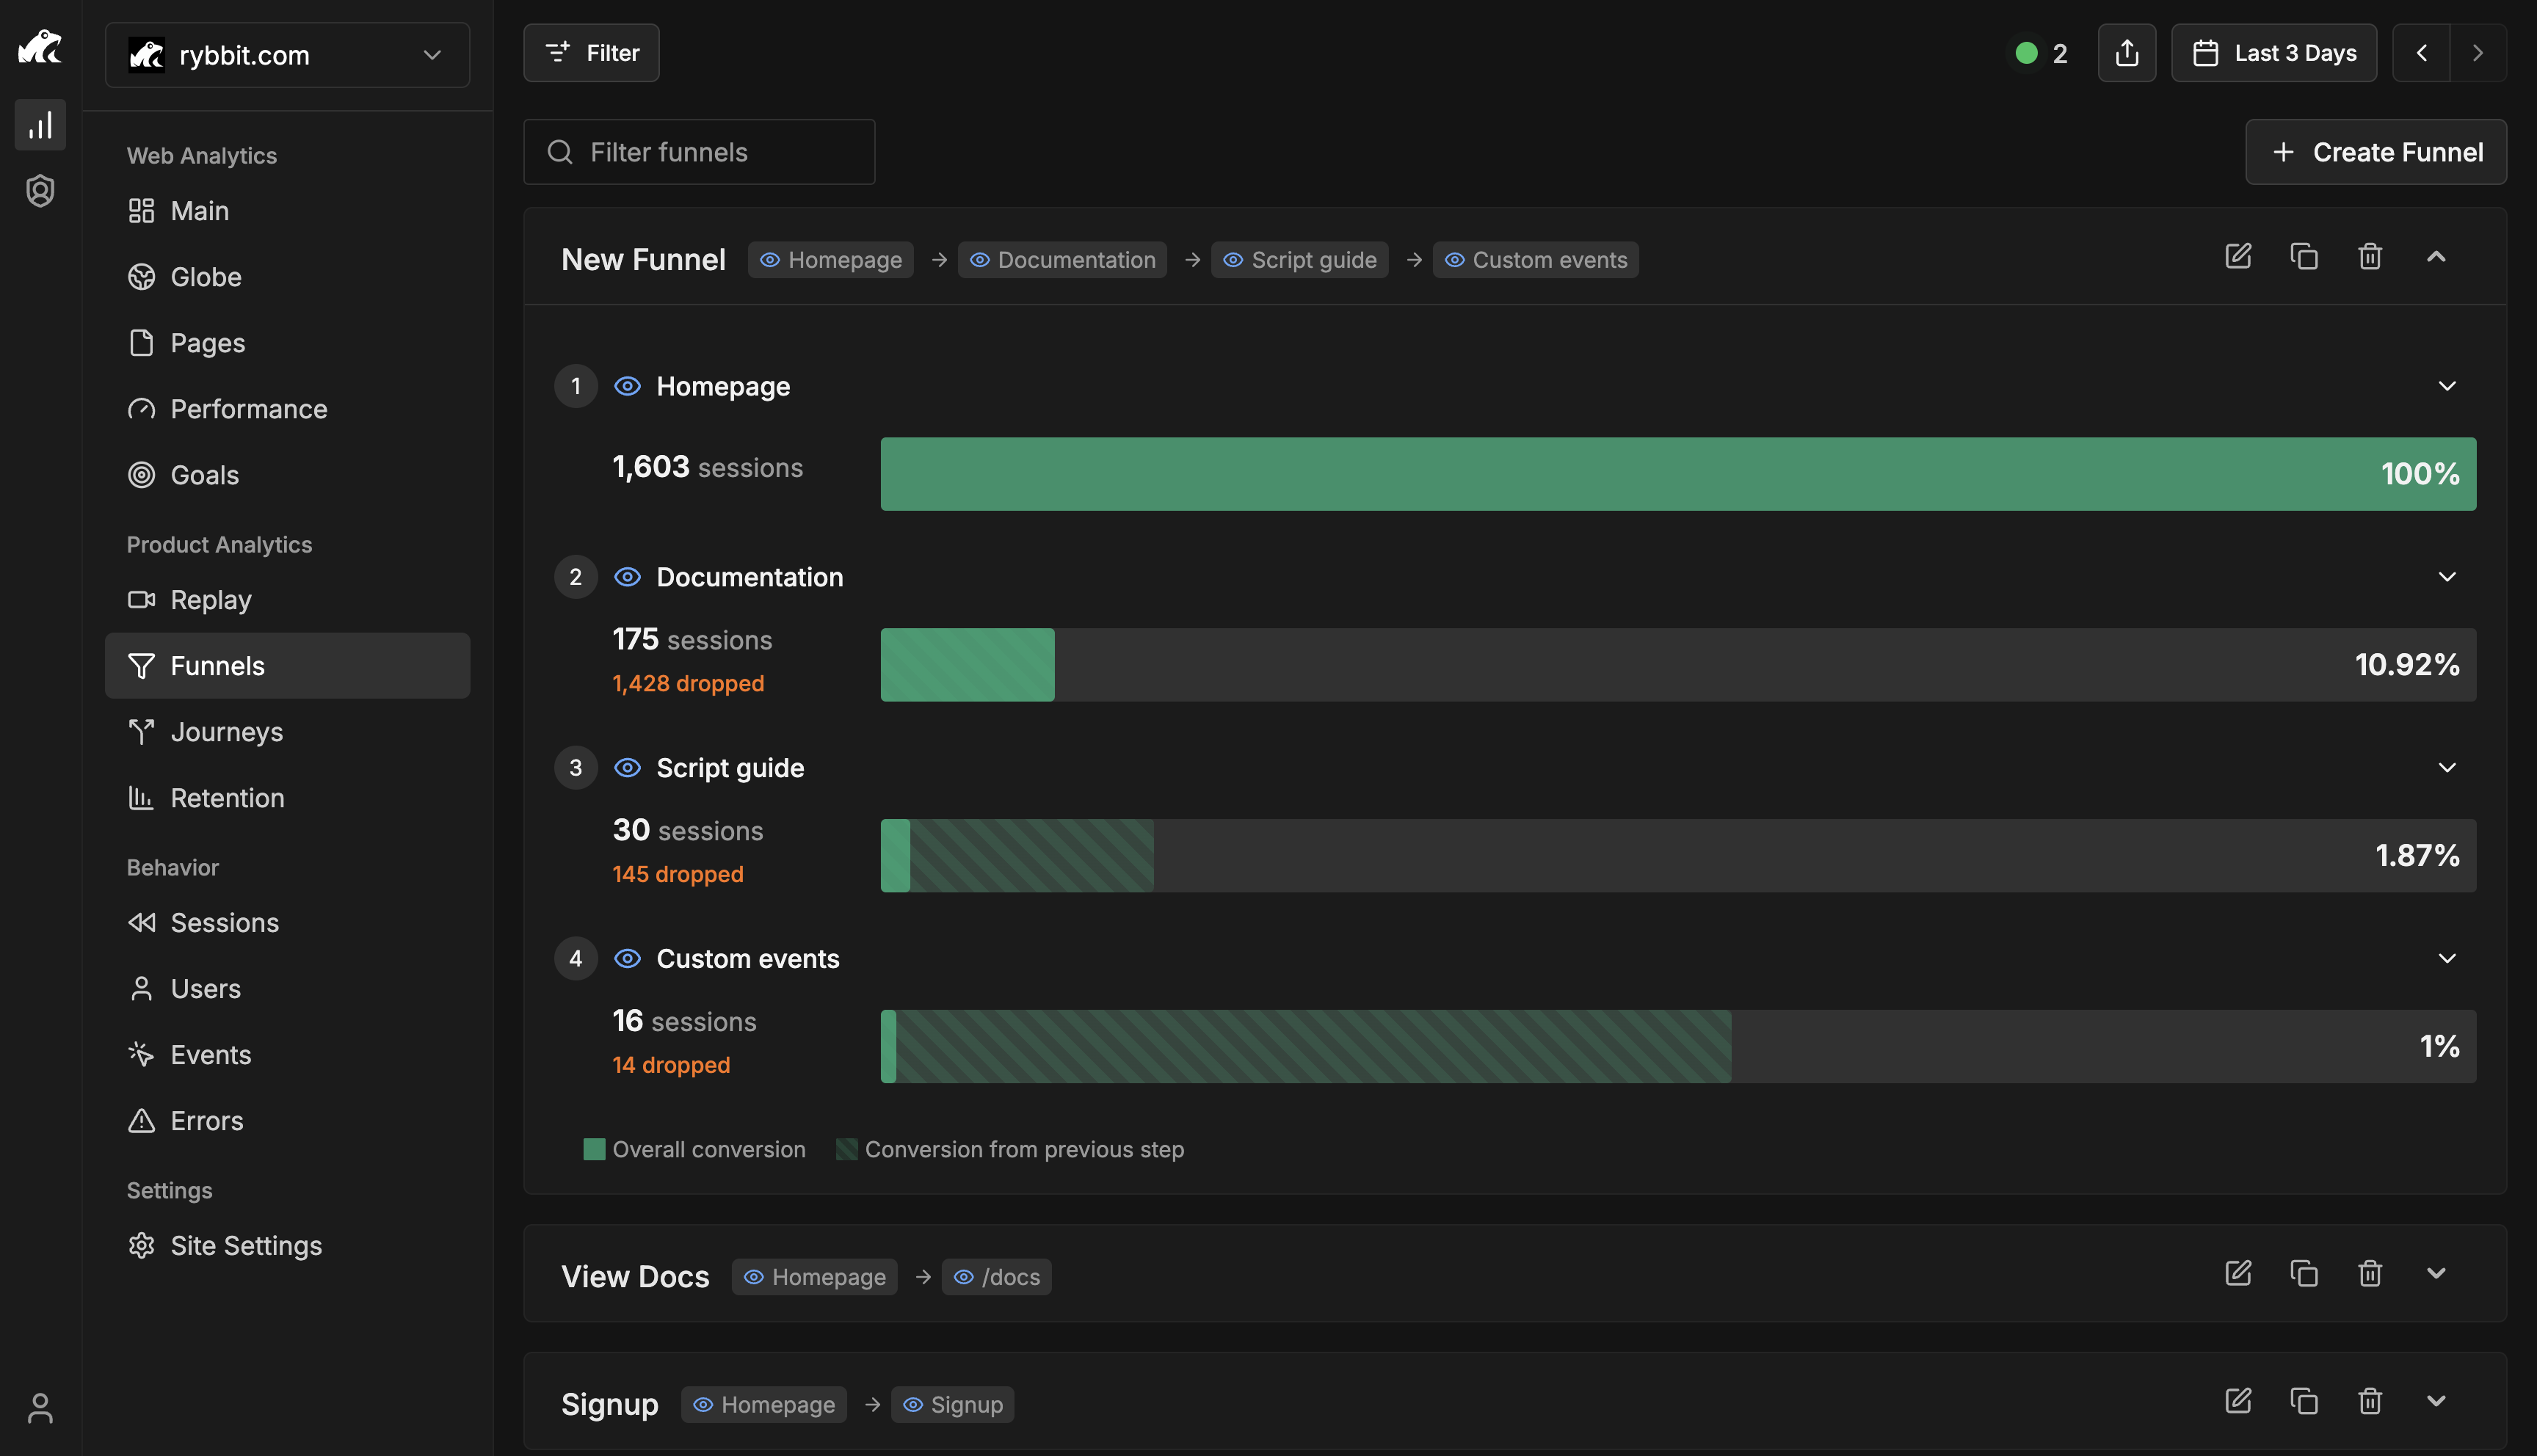Open Journeys in the sidebar

pyautogui.click(x=226, y=732)
